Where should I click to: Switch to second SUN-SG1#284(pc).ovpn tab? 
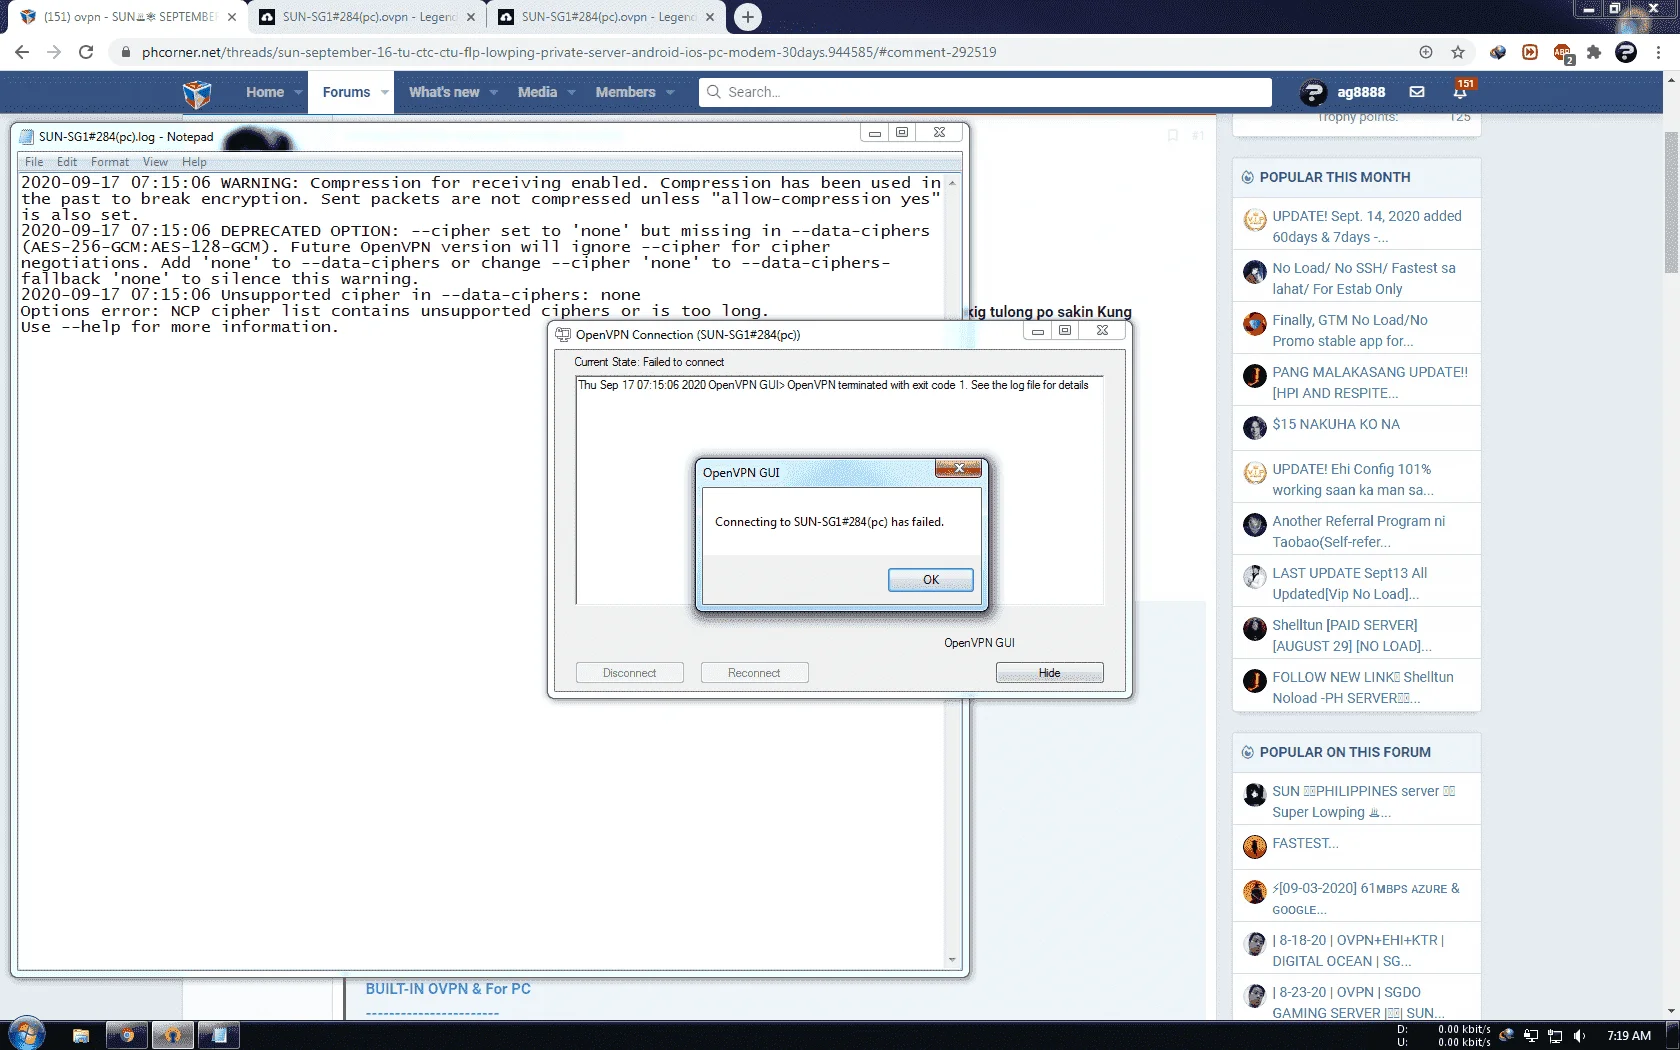pyautogui.click(x=608, y=17)
